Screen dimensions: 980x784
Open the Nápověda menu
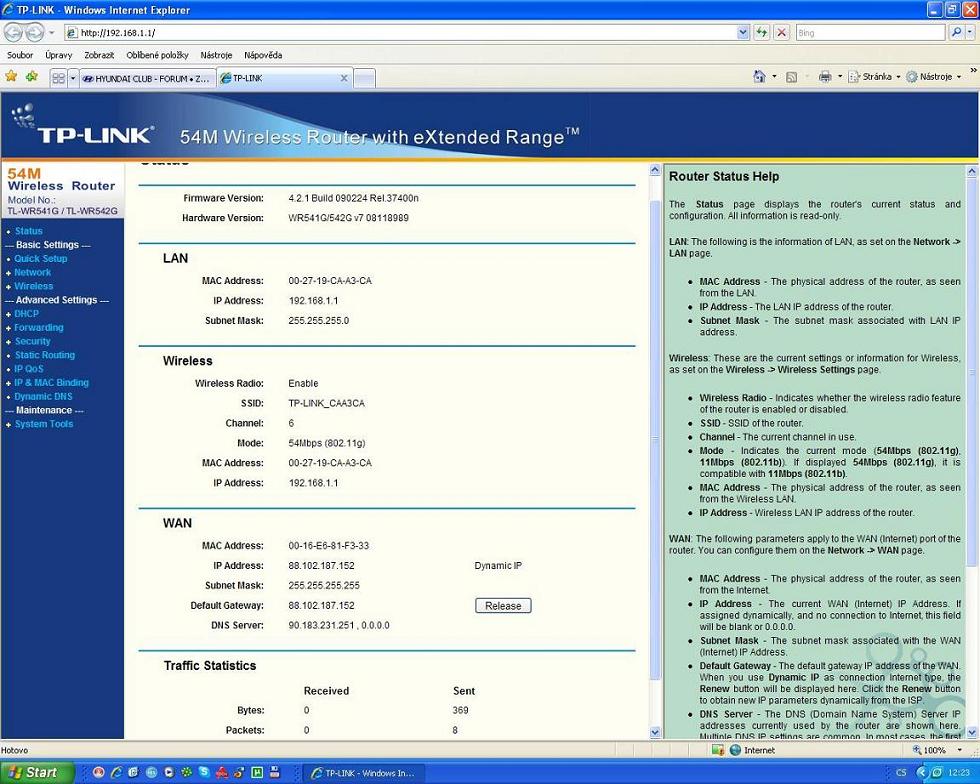pos(263,55)
